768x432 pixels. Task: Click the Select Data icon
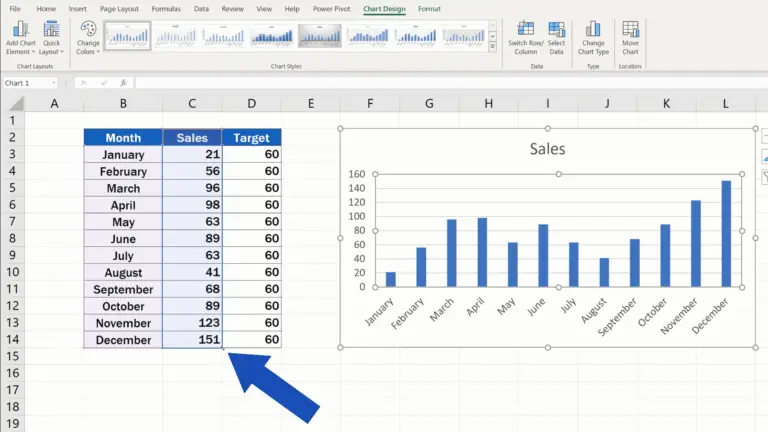[556, 30]
